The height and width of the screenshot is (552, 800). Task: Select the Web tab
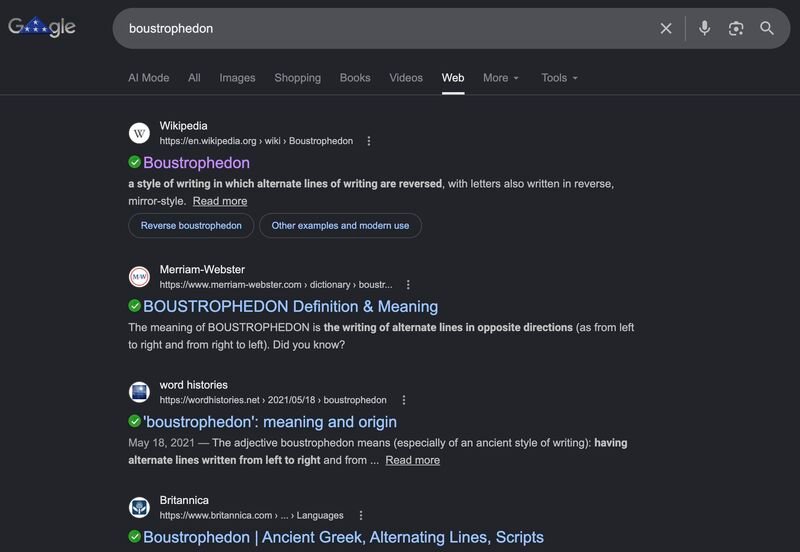(453, 78)
